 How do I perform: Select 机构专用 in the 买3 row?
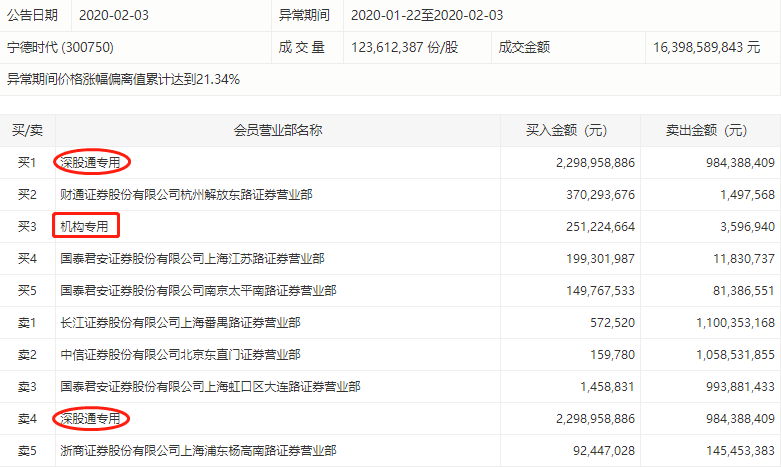point(84,227)
